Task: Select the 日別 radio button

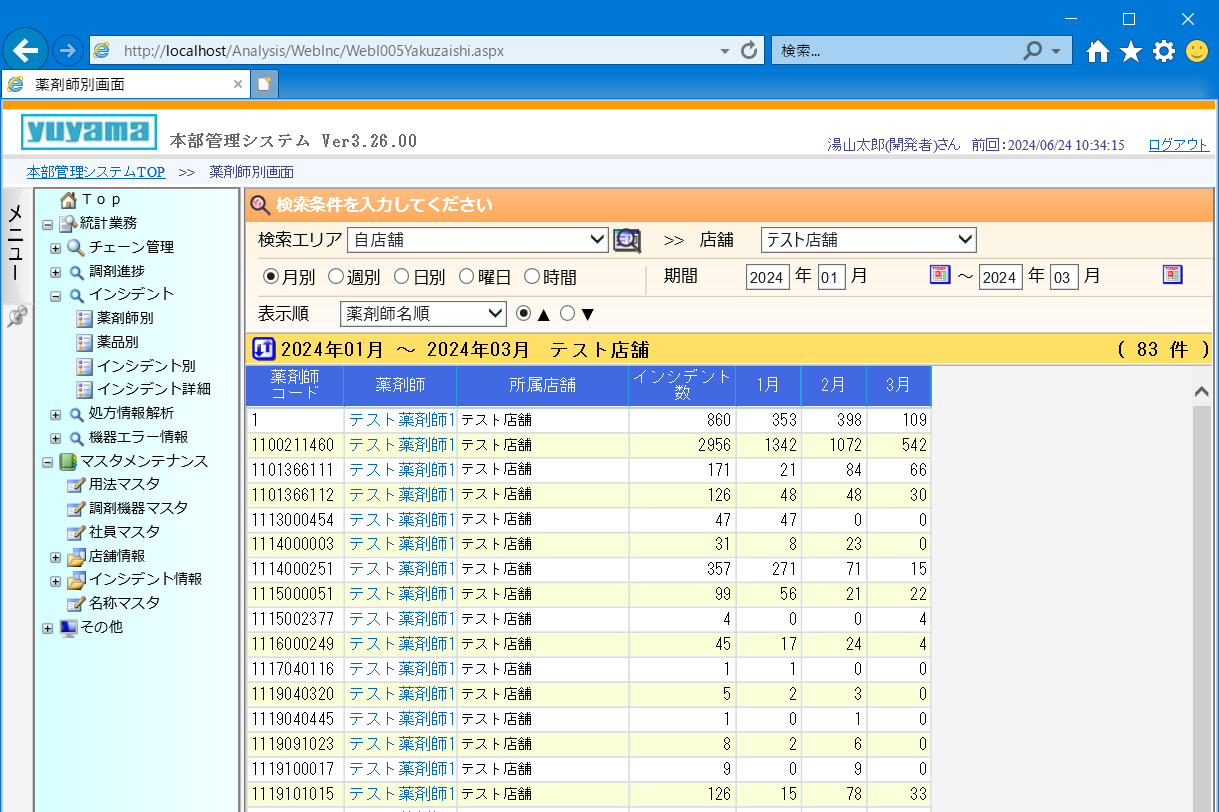Action: 402,276
